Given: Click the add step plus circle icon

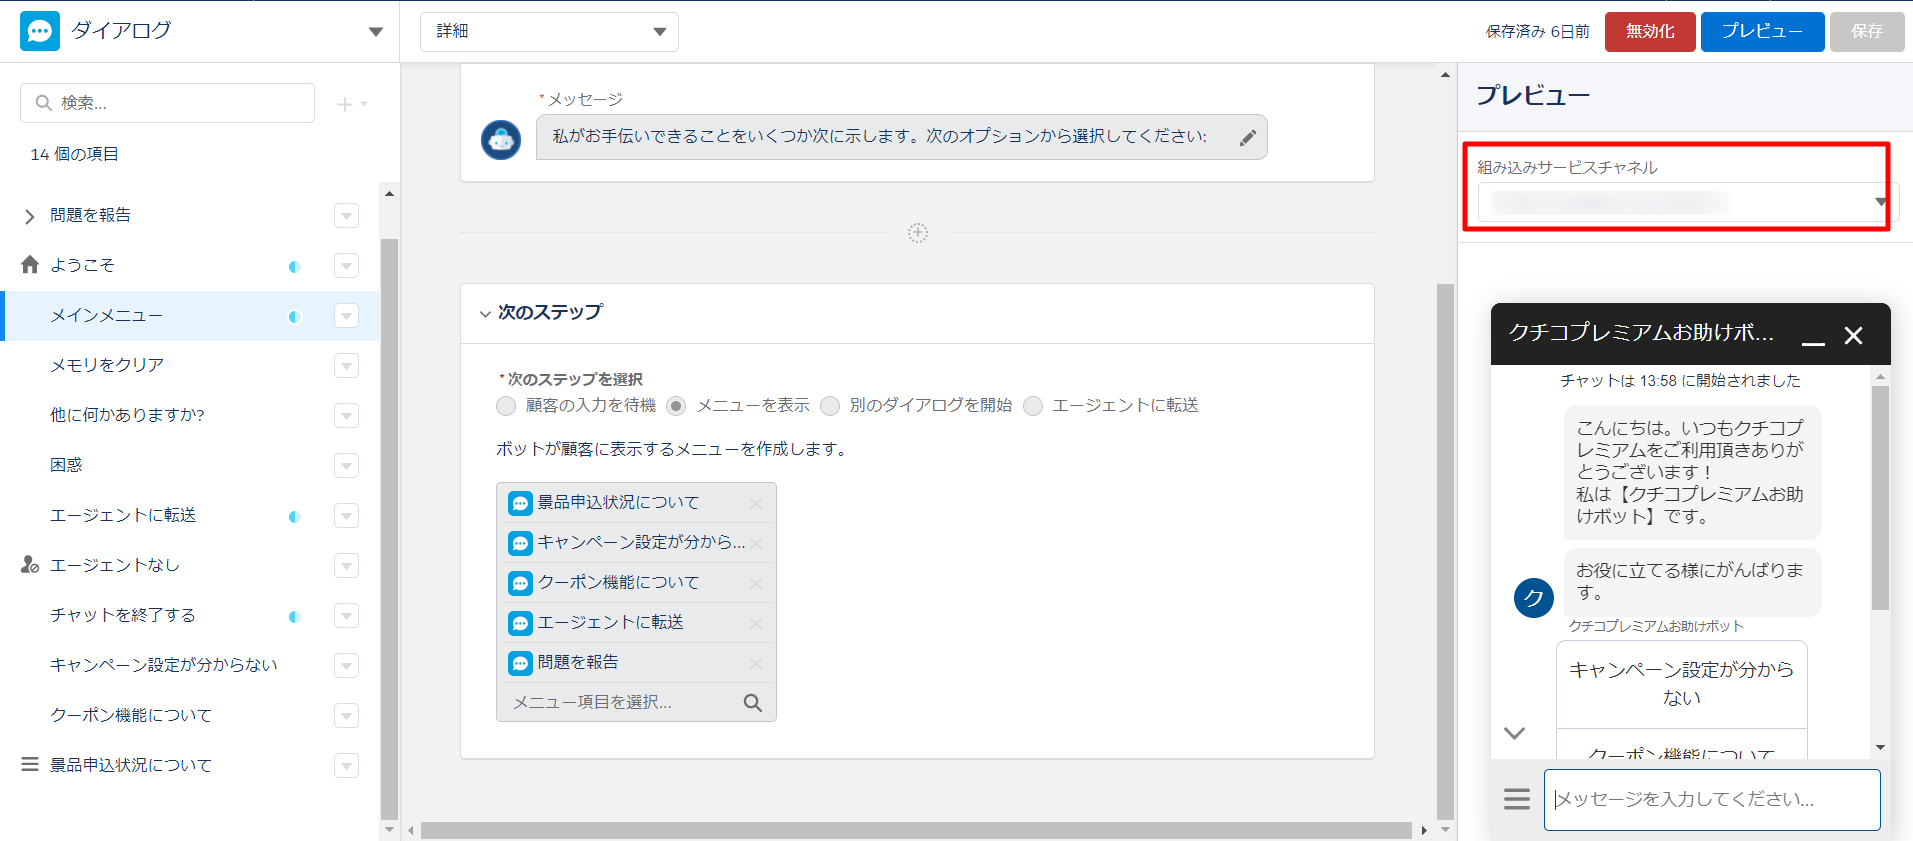Looking at the screenshot, I should click(917, 233).
